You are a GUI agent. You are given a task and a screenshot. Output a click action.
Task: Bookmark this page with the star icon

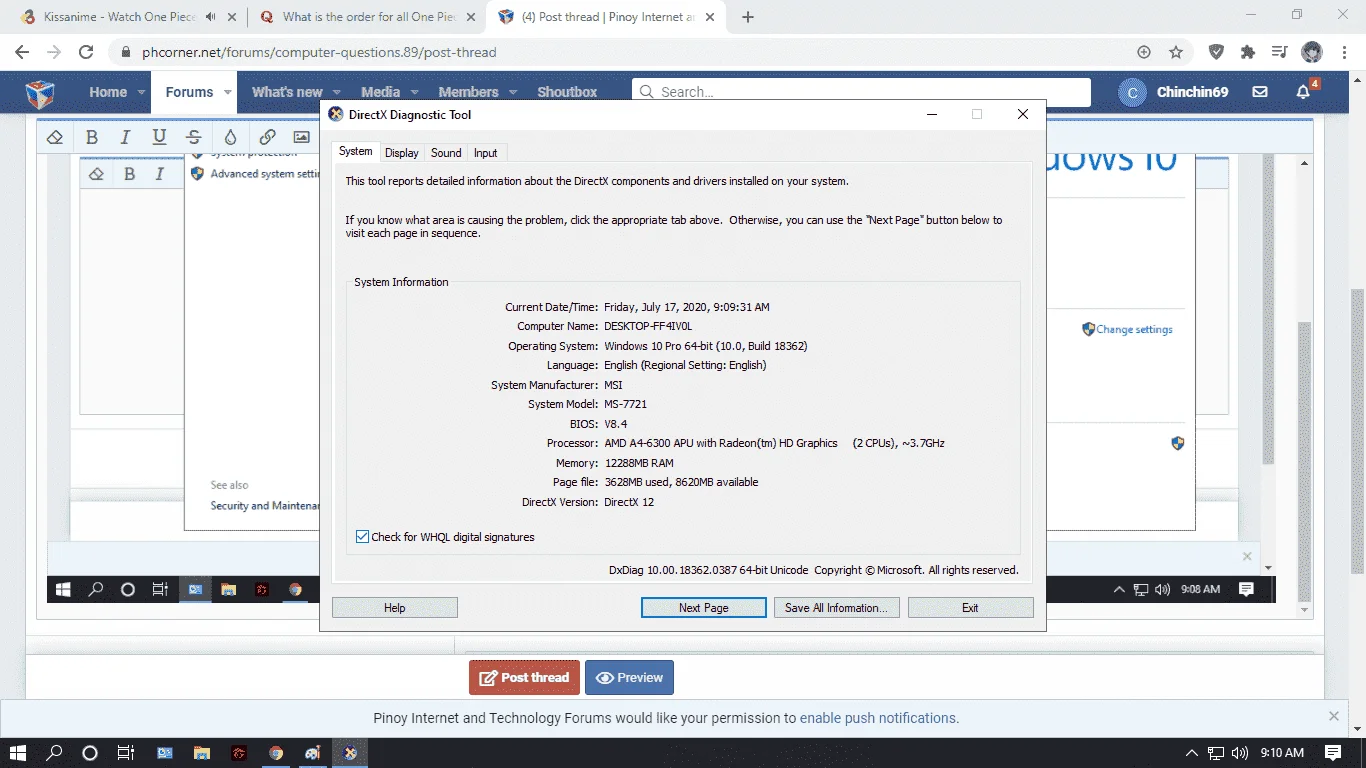pos(1176,52)
